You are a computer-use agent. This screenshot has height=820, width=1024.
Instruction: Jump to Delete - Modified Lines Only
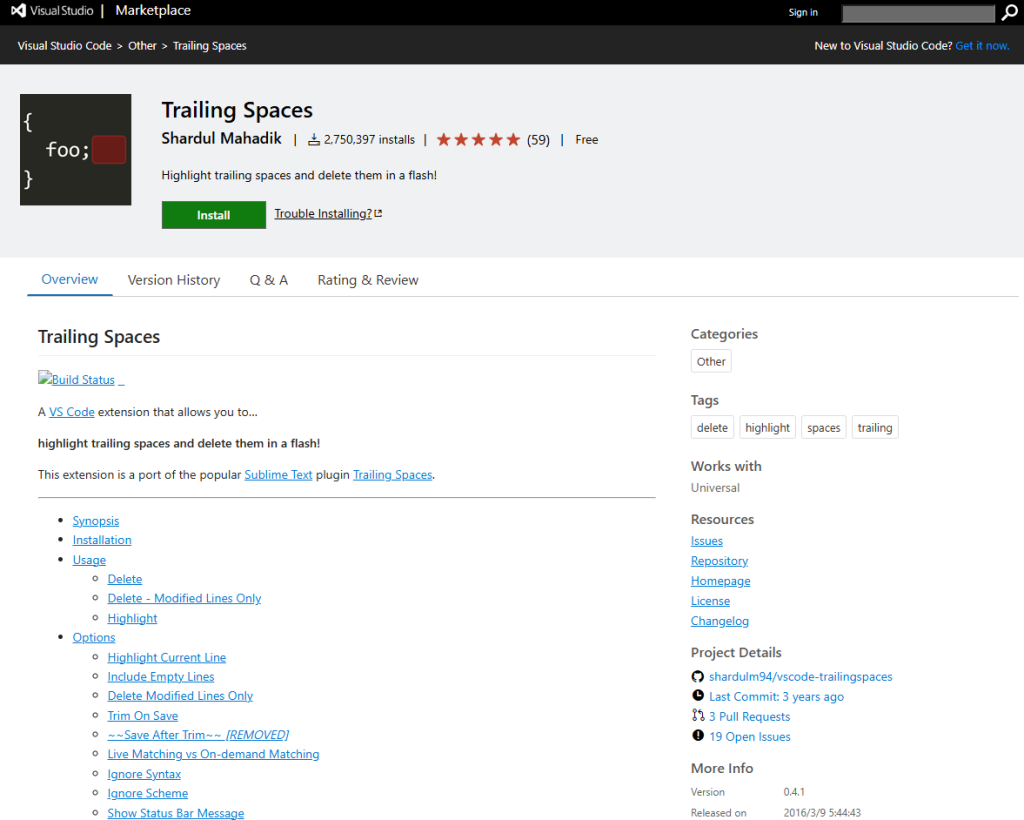pos(184,598)
